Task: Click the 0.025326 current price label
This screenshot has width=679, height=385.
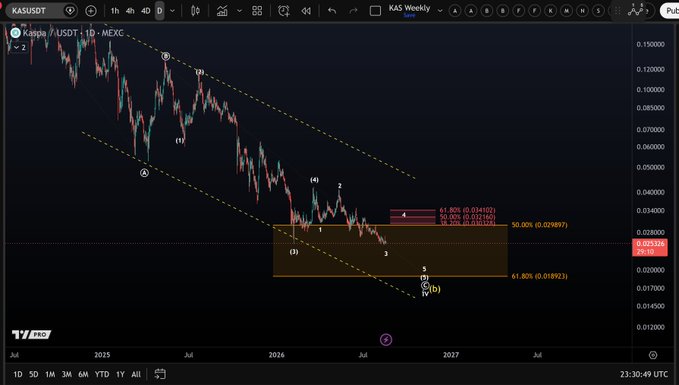Action: click(650, 247)
